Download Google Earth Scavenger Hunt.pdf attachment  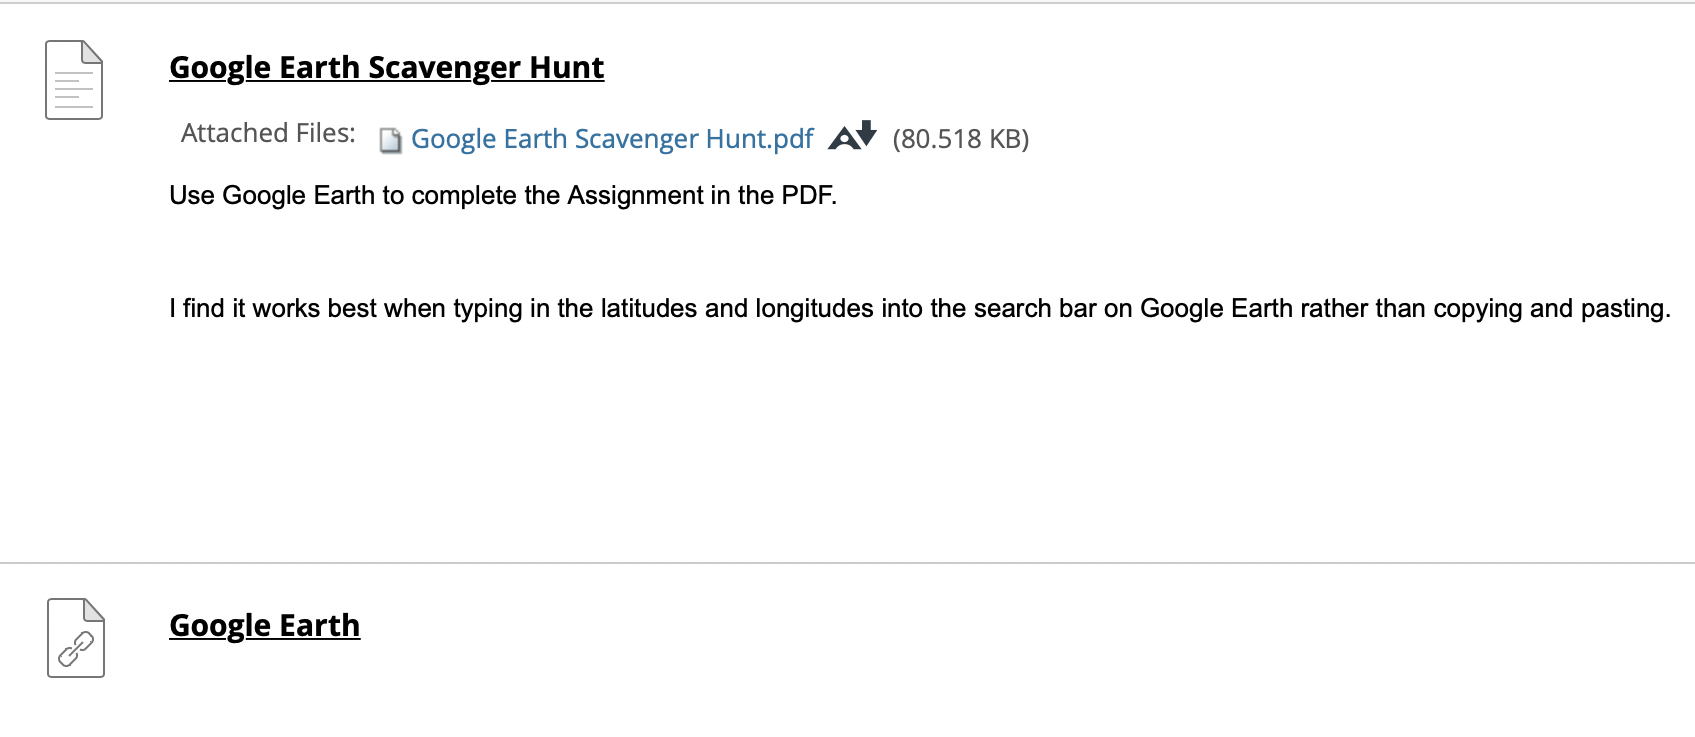[612, 139]
